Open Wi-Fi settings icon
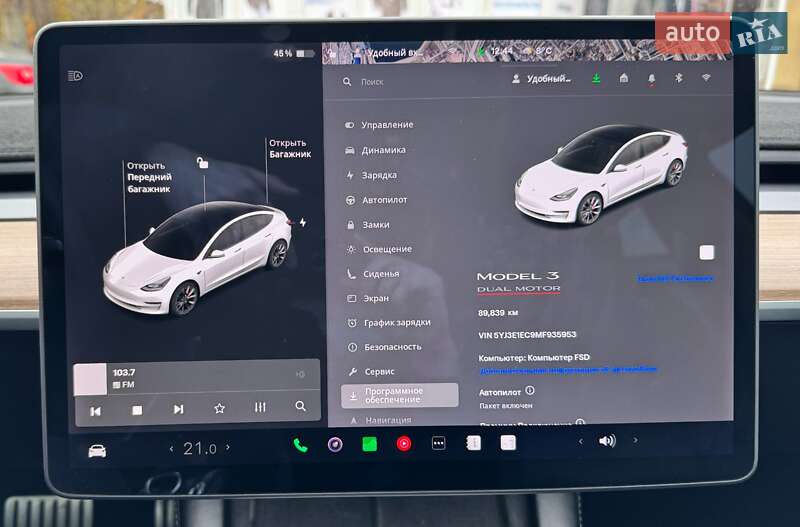This screenshot has width=800, height=527. [706, 78]
